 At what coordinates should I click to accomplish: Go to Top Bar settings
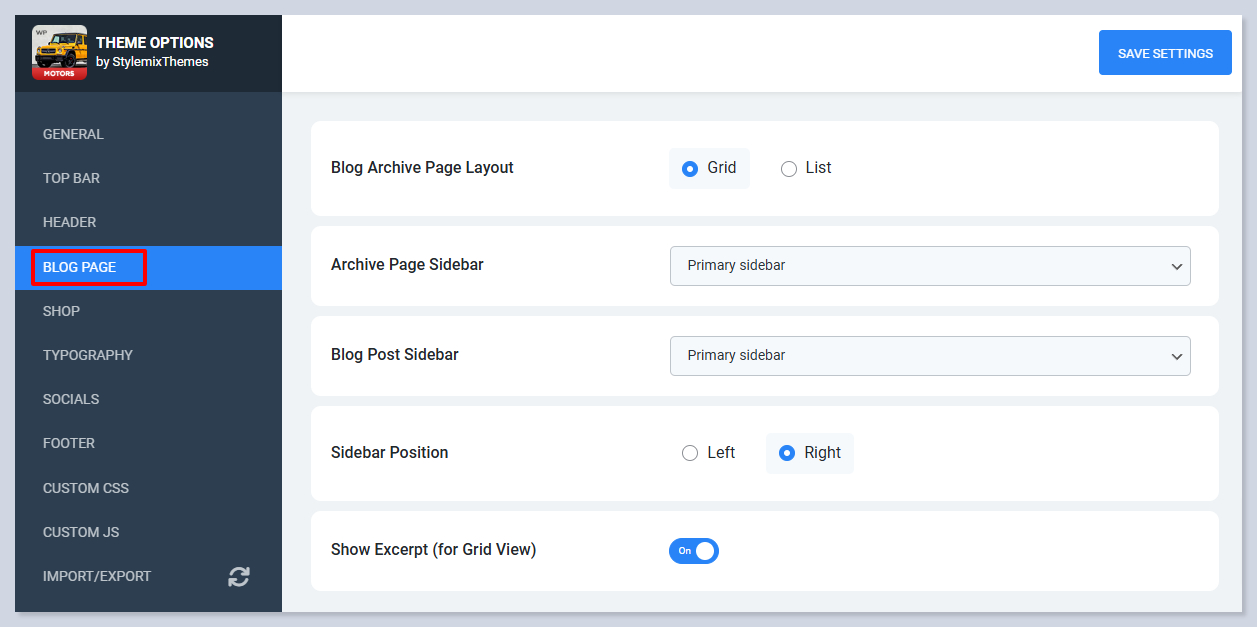pyautogui.click(x=71, y=178)
